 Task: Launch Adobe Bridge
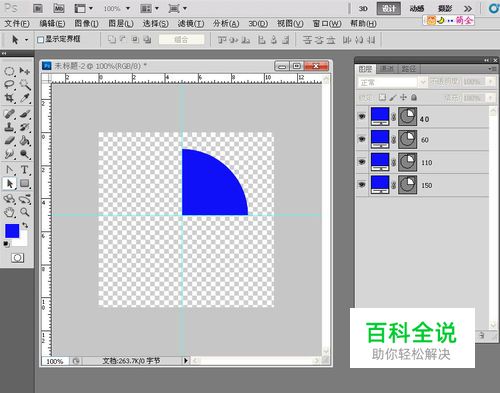click(38, 8)
